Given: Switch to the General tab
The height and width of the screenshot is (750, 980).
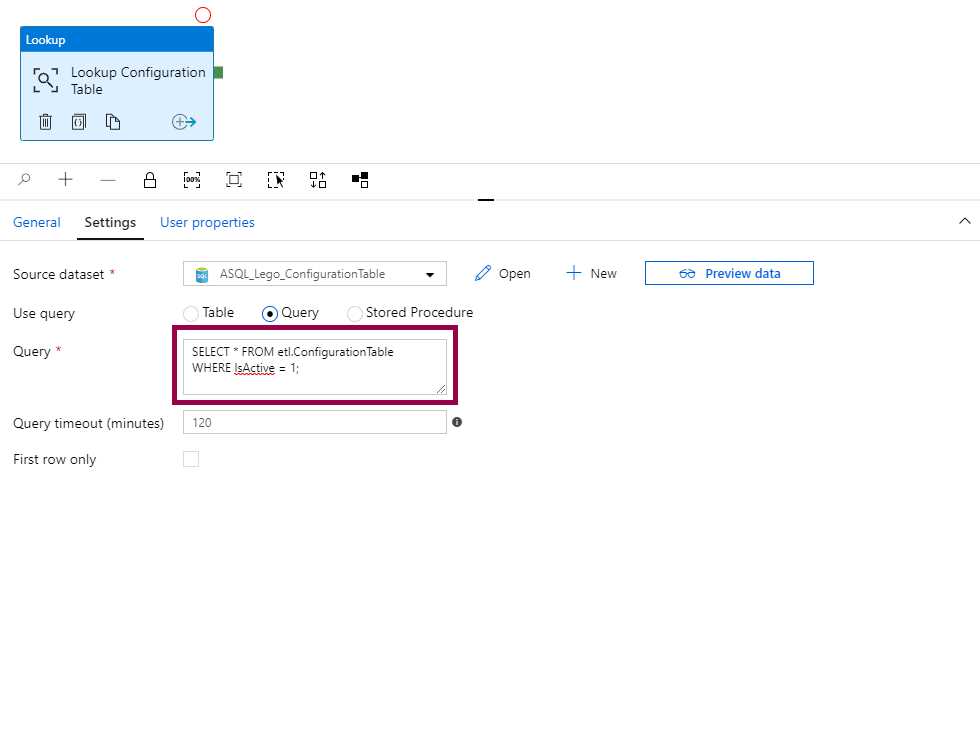Looking at the screenshot, I should click(37, 222).
